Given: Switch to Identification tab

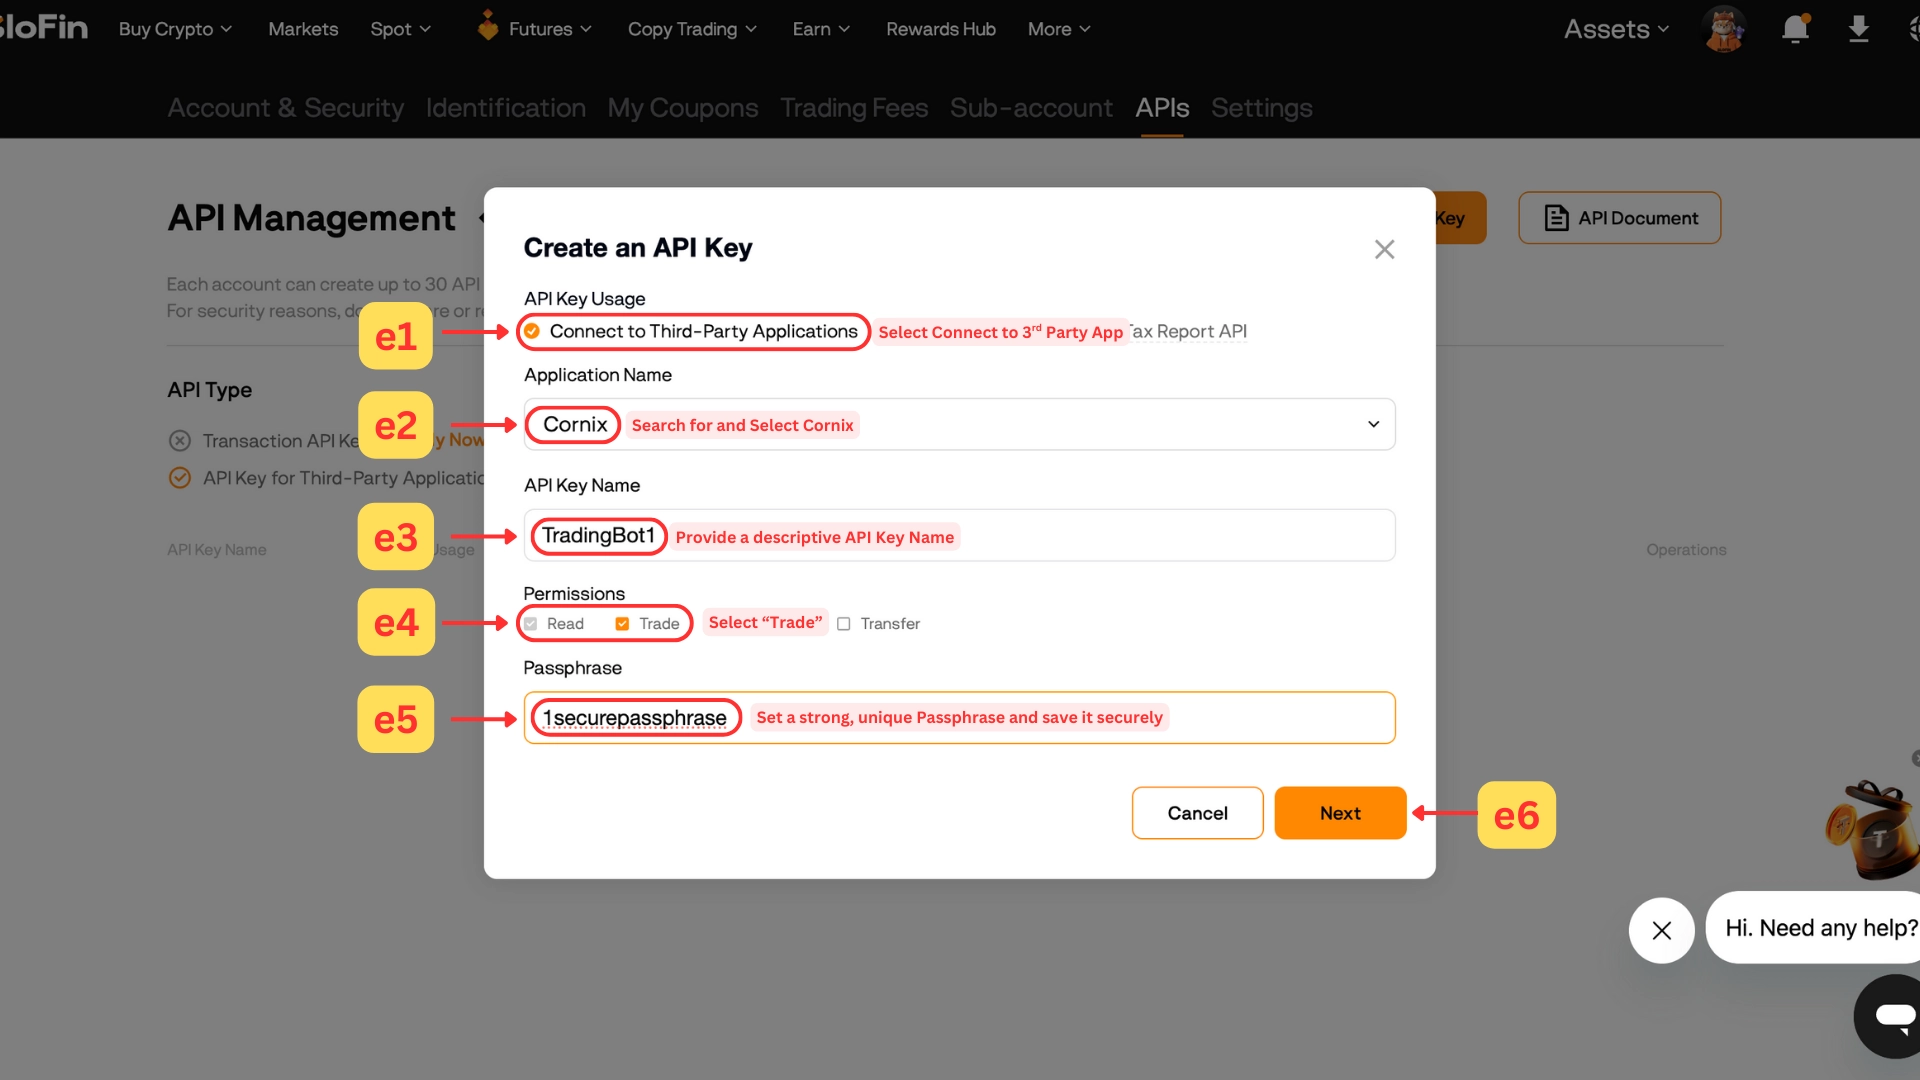Looking at the screenshot, I should point(506,108).
